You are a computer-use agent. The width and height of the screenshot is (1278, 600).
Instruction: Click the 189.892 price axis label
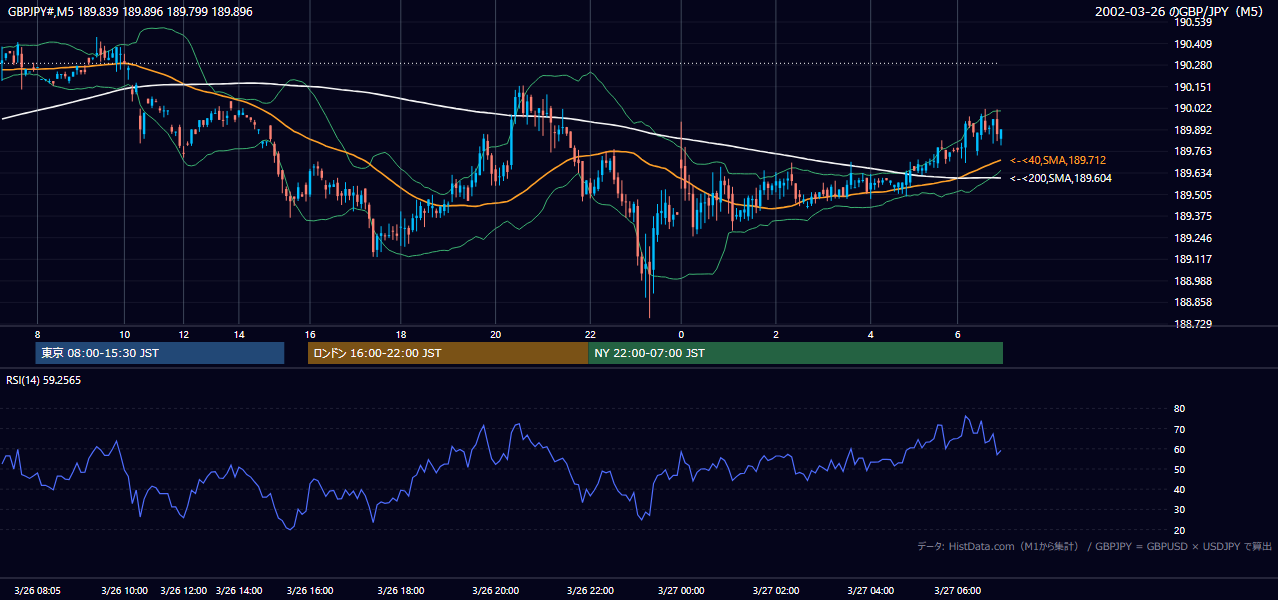(1194, 130)
